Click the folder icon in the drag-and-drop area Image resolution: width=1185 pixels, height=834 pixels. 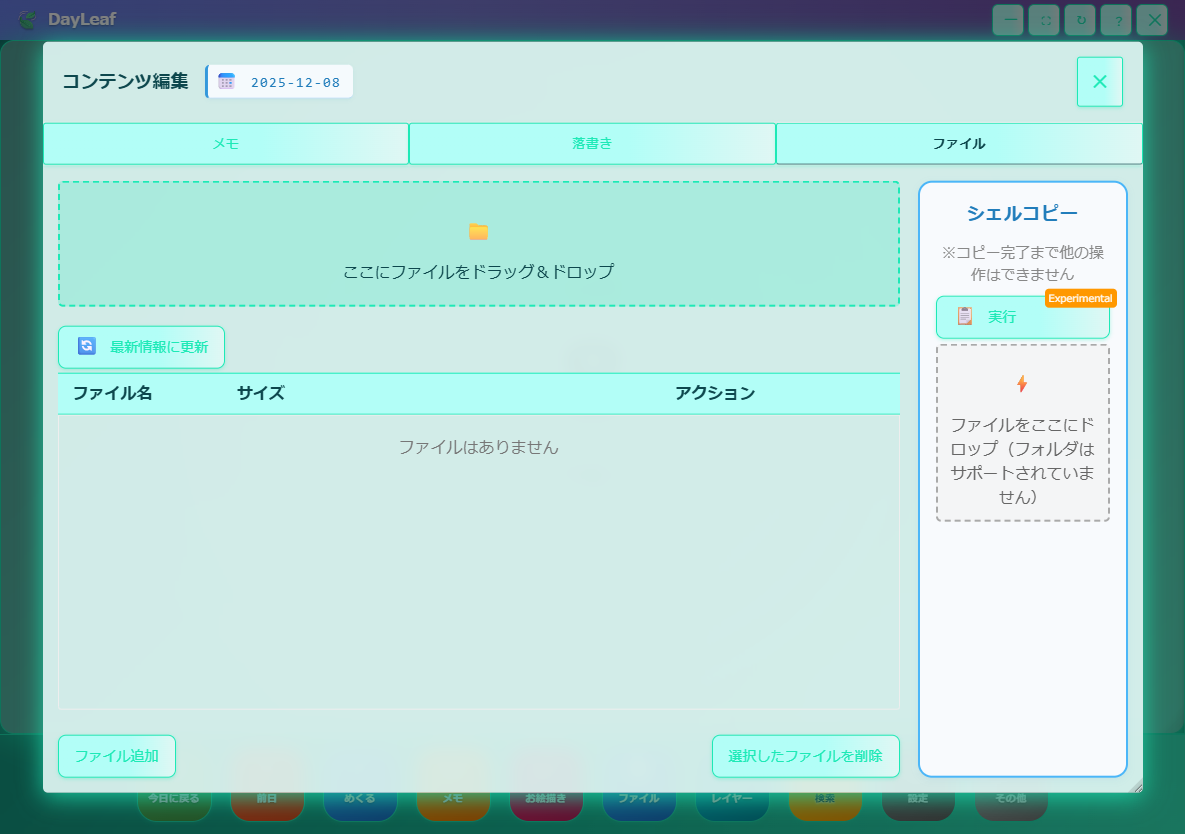tap(478, 232)
